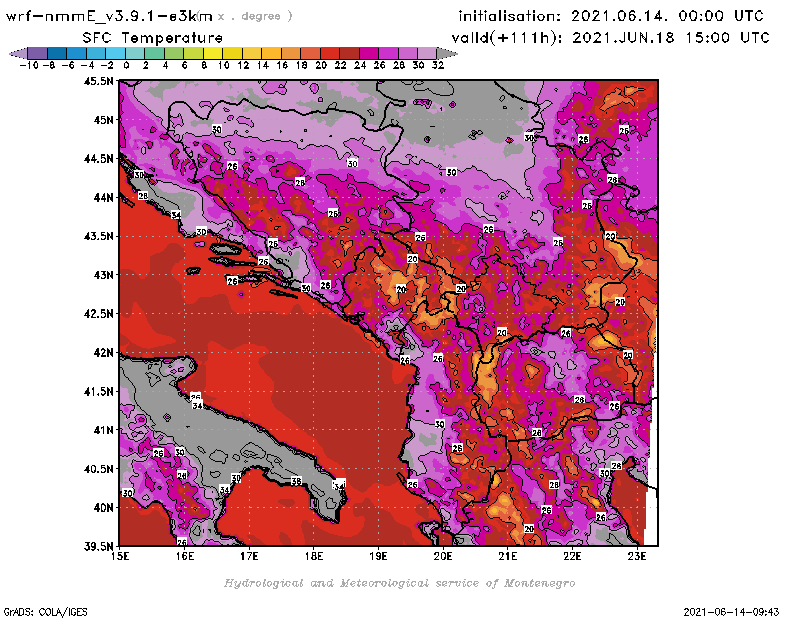
Task: Select the cyan -2 to 0 legend swatch
Action: coord(115,53)
